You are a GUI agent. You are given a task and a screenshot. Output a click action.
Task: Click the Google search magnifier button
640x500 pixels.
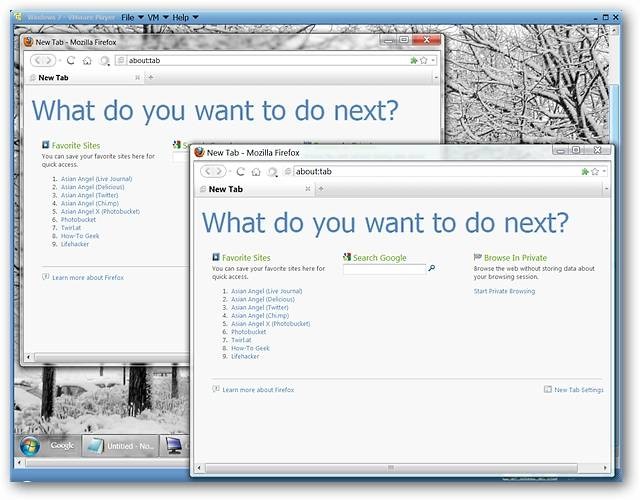click(431, 268)
